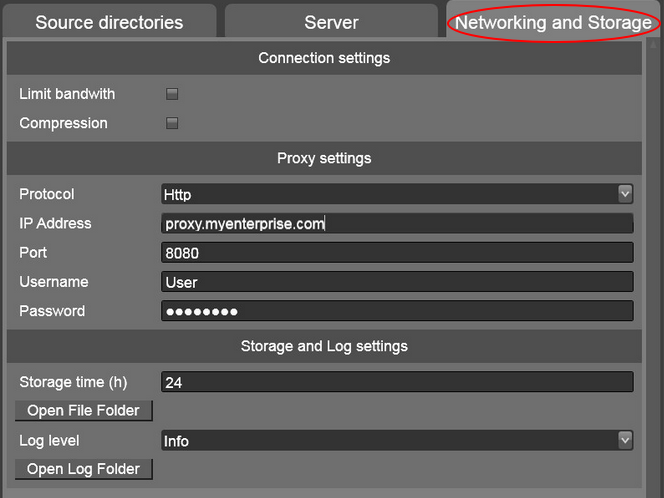The image size is (664, 498).
Task: Open the Protocol dropdown showing Http
Action: click(x=397, y=194)
